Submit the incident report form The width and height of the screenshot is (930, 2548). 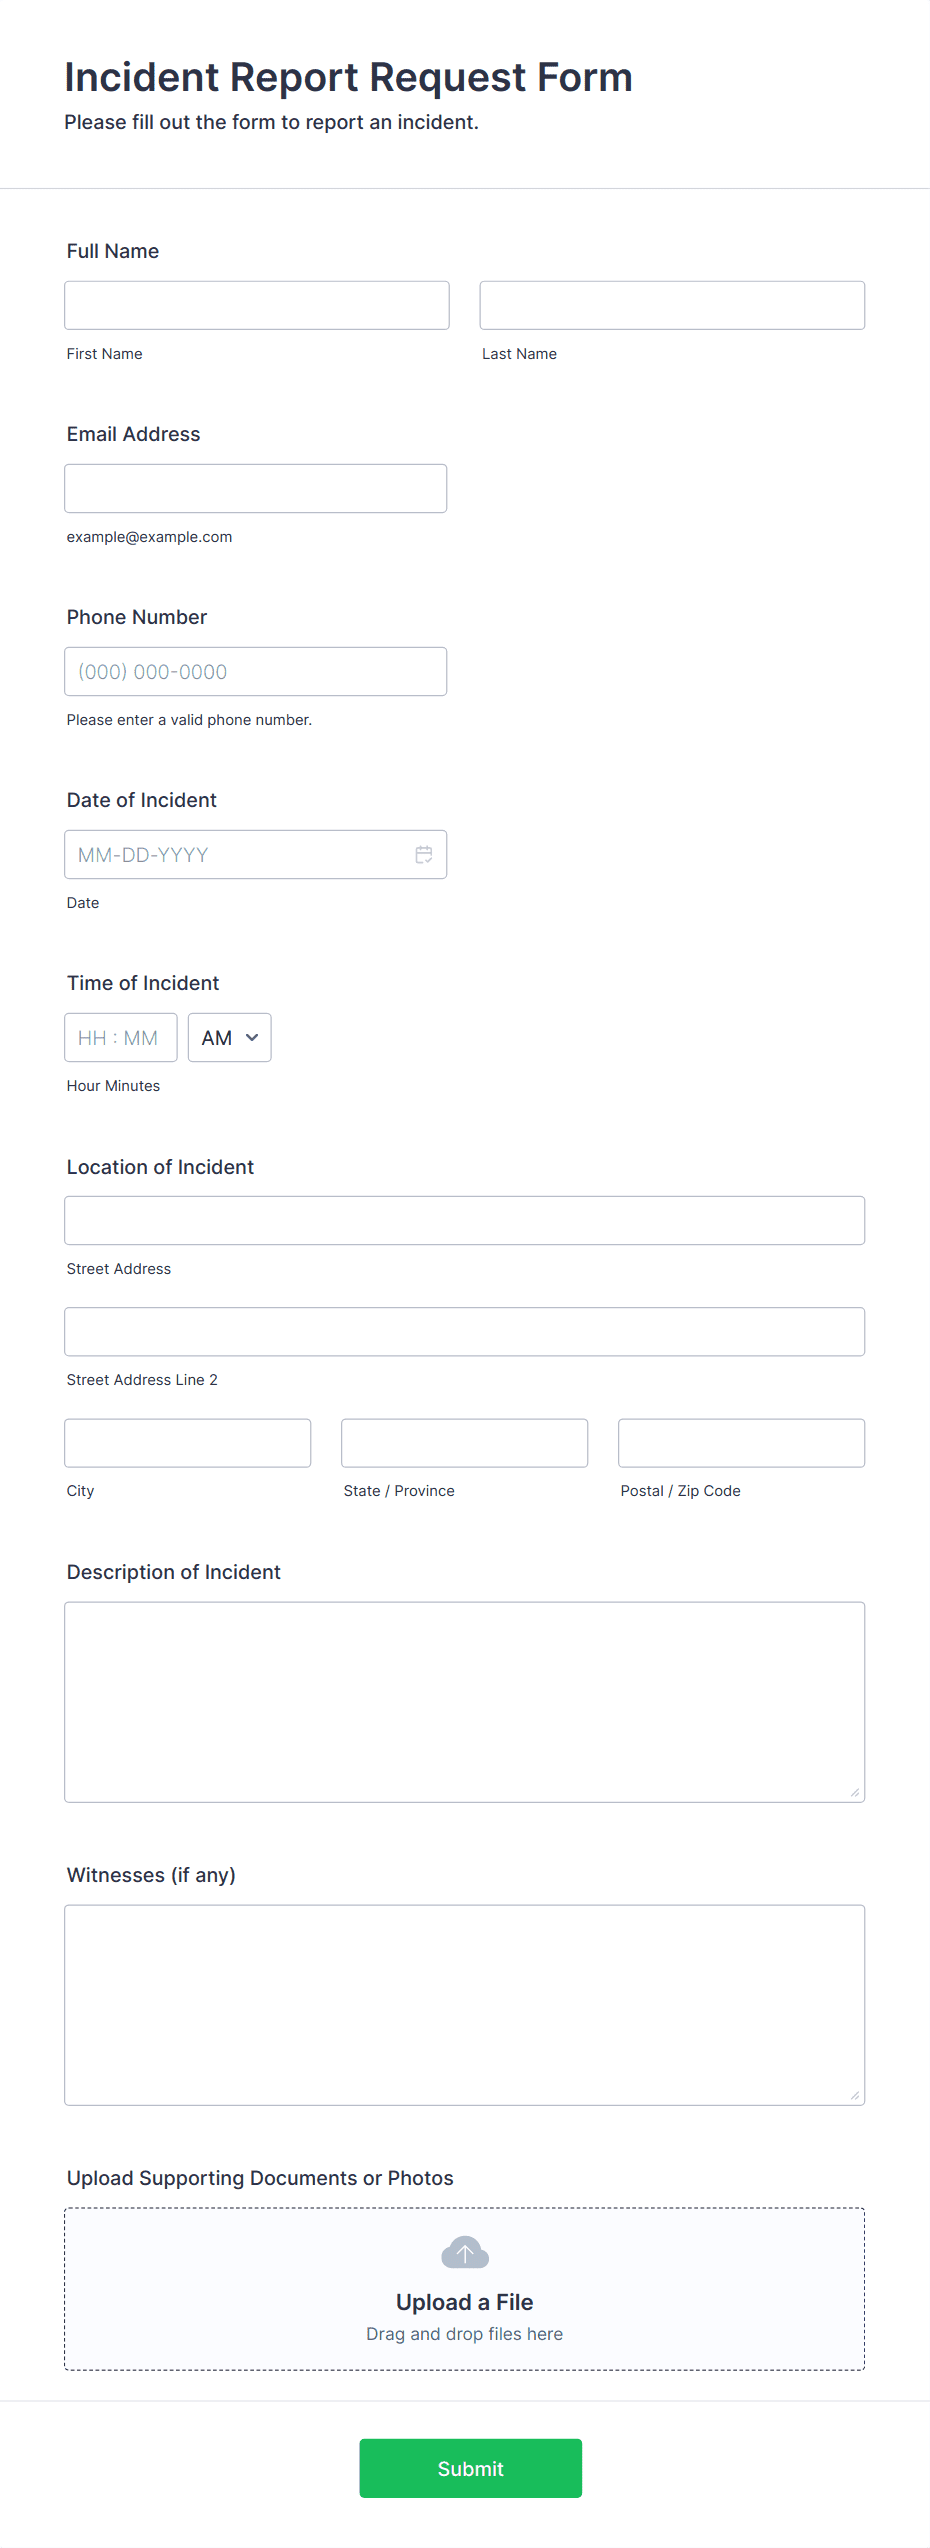tap(471, 2468)
